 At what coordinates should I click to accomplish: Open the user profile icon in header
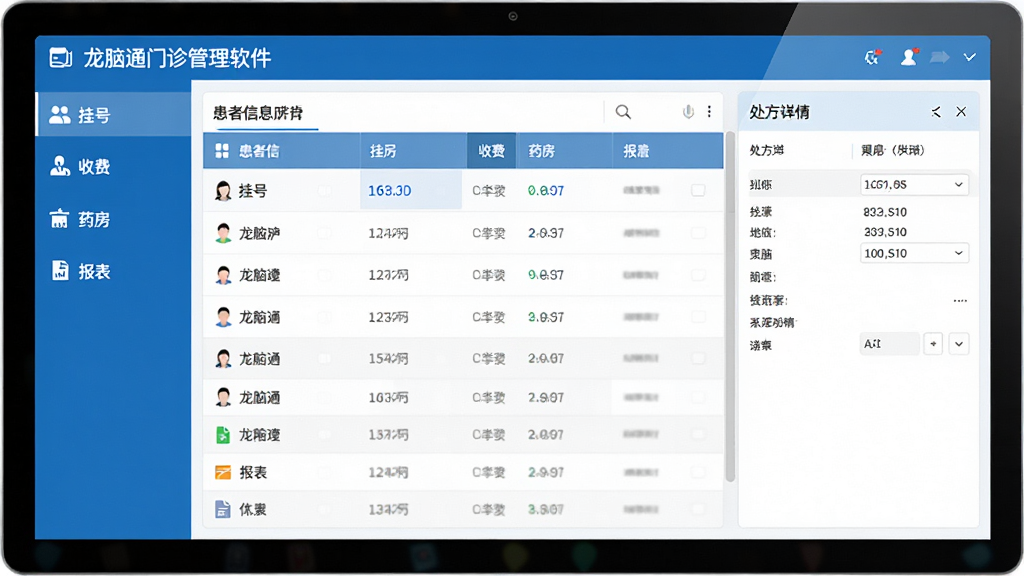(x=909, y=57)
